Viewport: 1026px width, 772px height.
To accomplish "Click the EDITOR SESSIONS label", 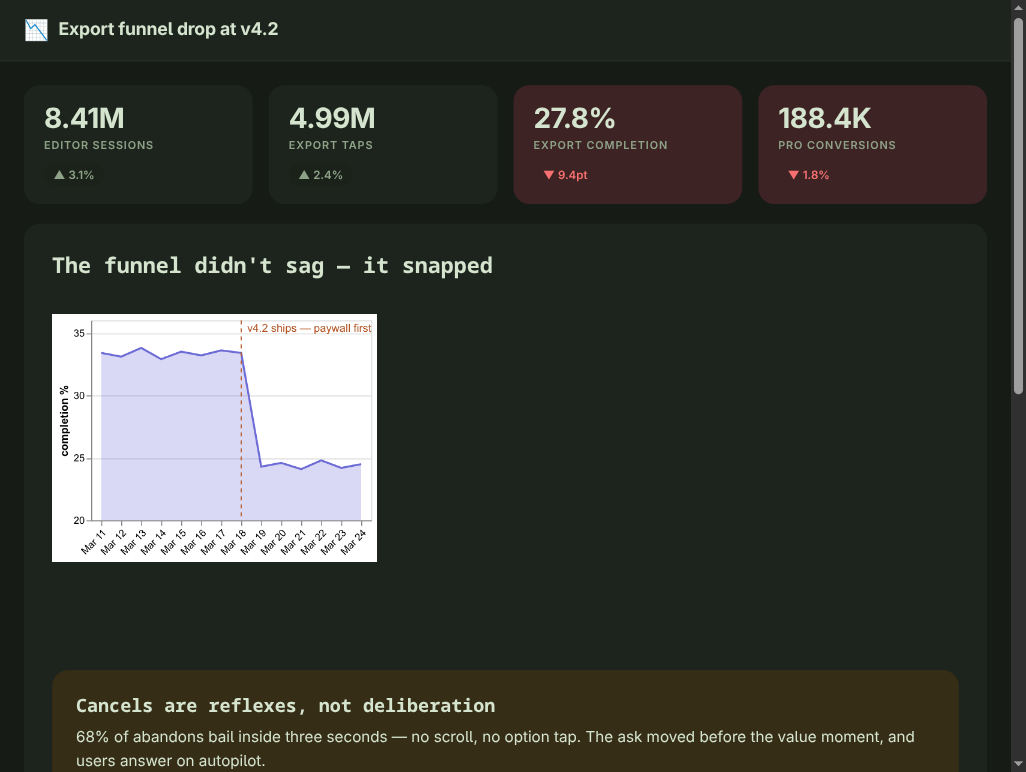I will (99, 145).
